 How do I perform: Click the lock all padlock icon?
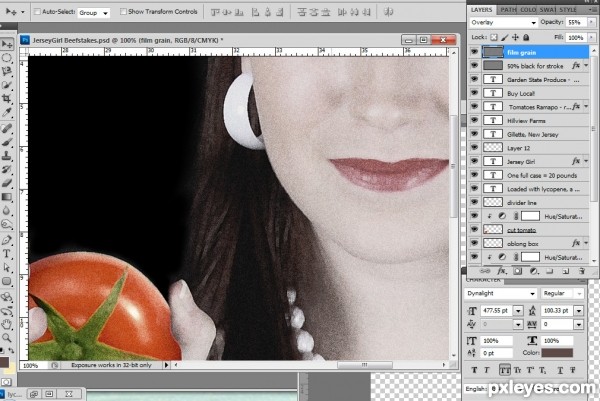pyautogui.click(x=526, y=37)
